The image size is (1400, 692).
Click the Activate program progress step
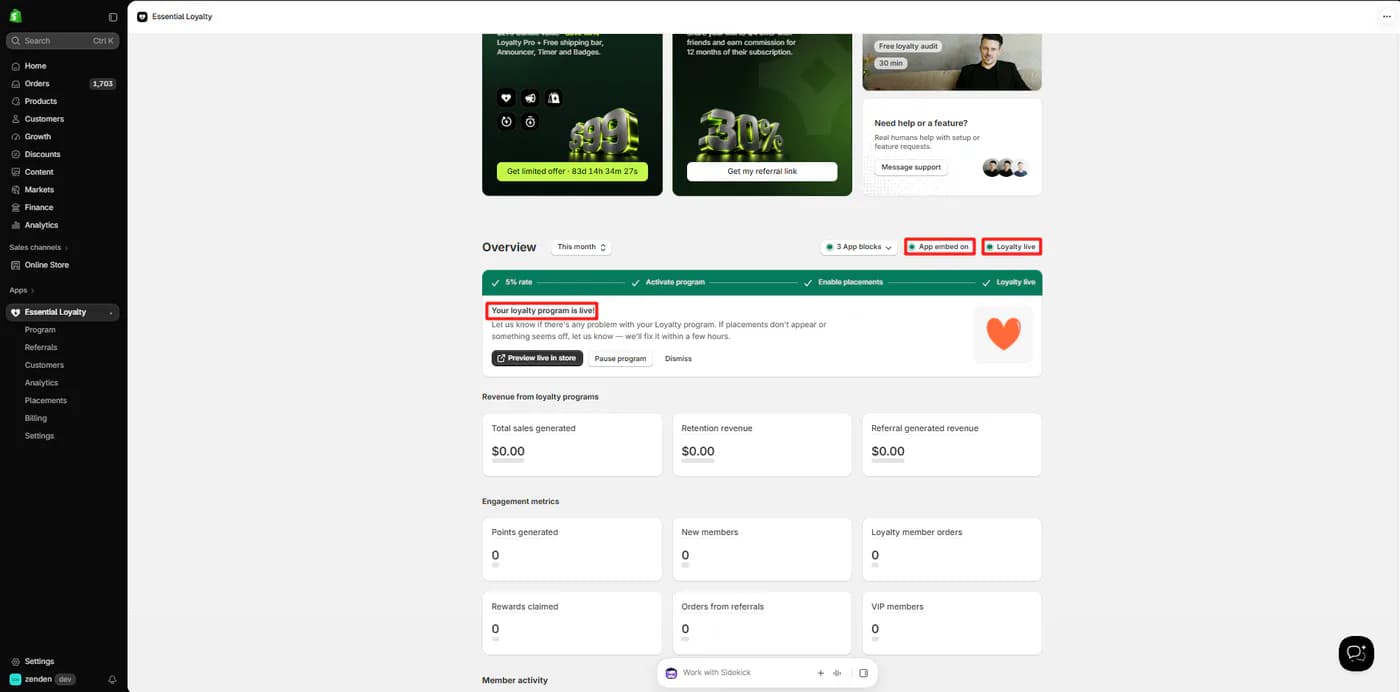click(667, 283)
